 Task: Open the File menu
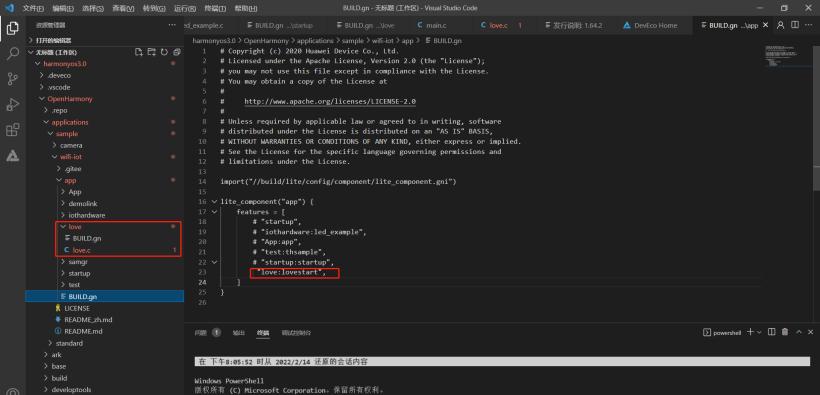[x=33, y=8]
